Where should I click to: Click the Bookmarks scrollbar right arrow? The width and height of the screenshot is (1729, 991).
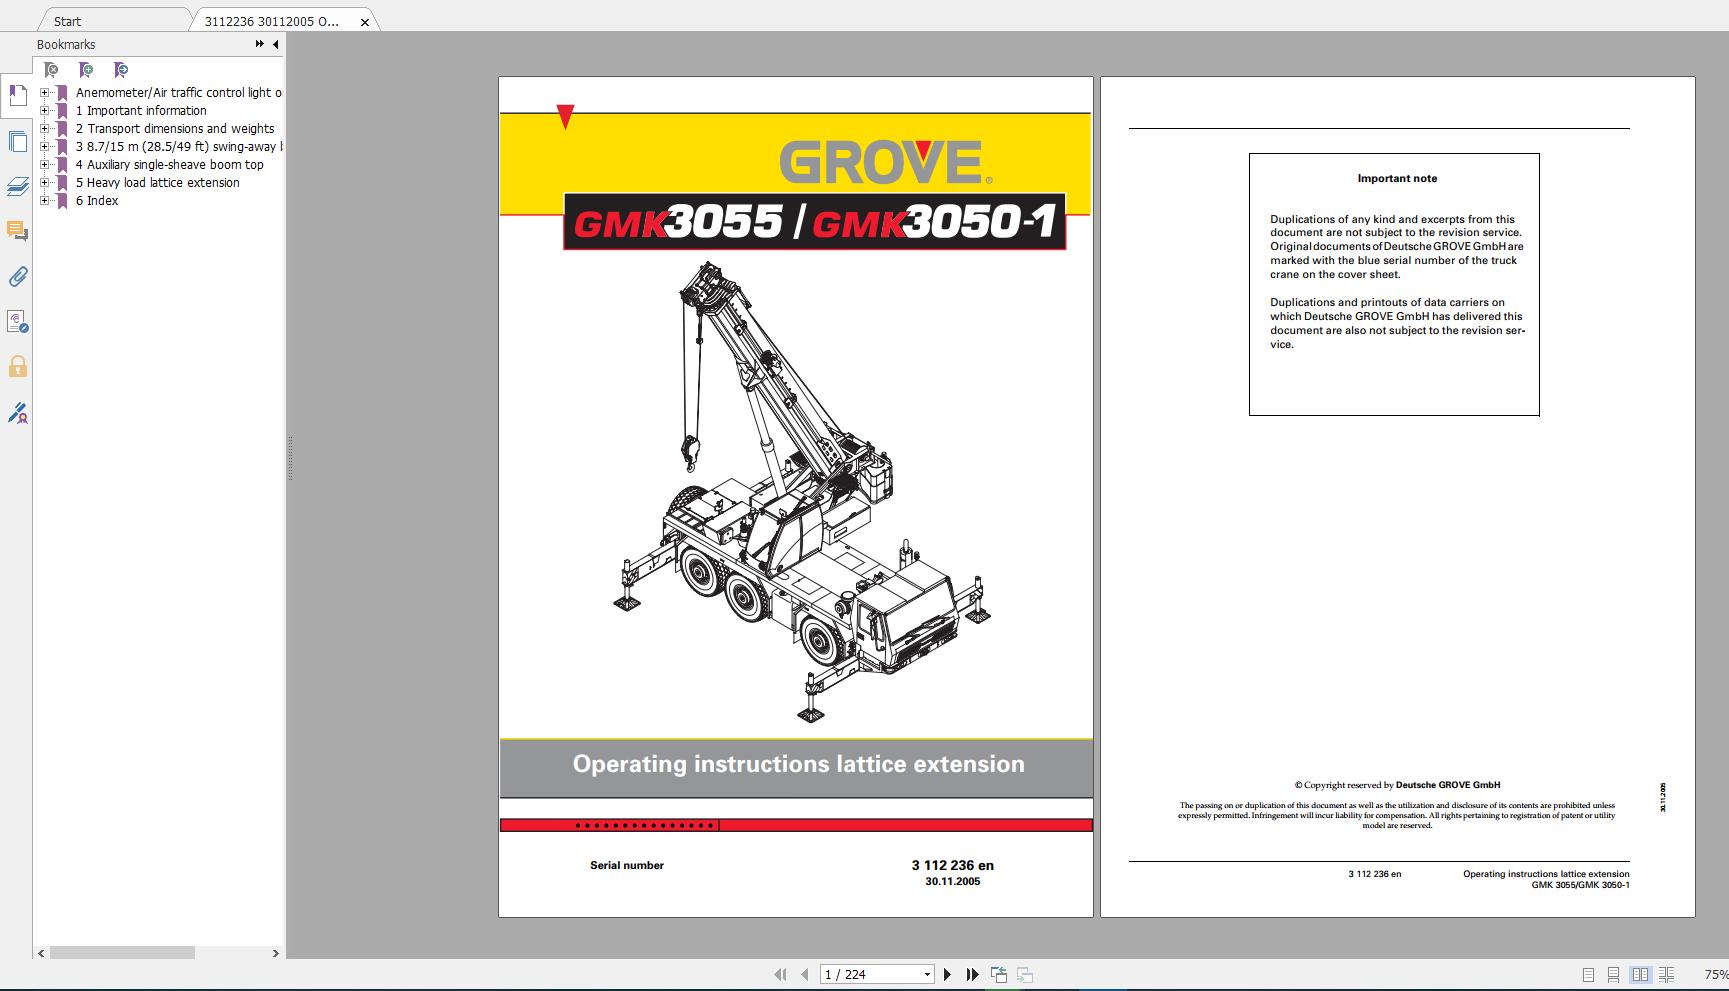tap(275, 953)
